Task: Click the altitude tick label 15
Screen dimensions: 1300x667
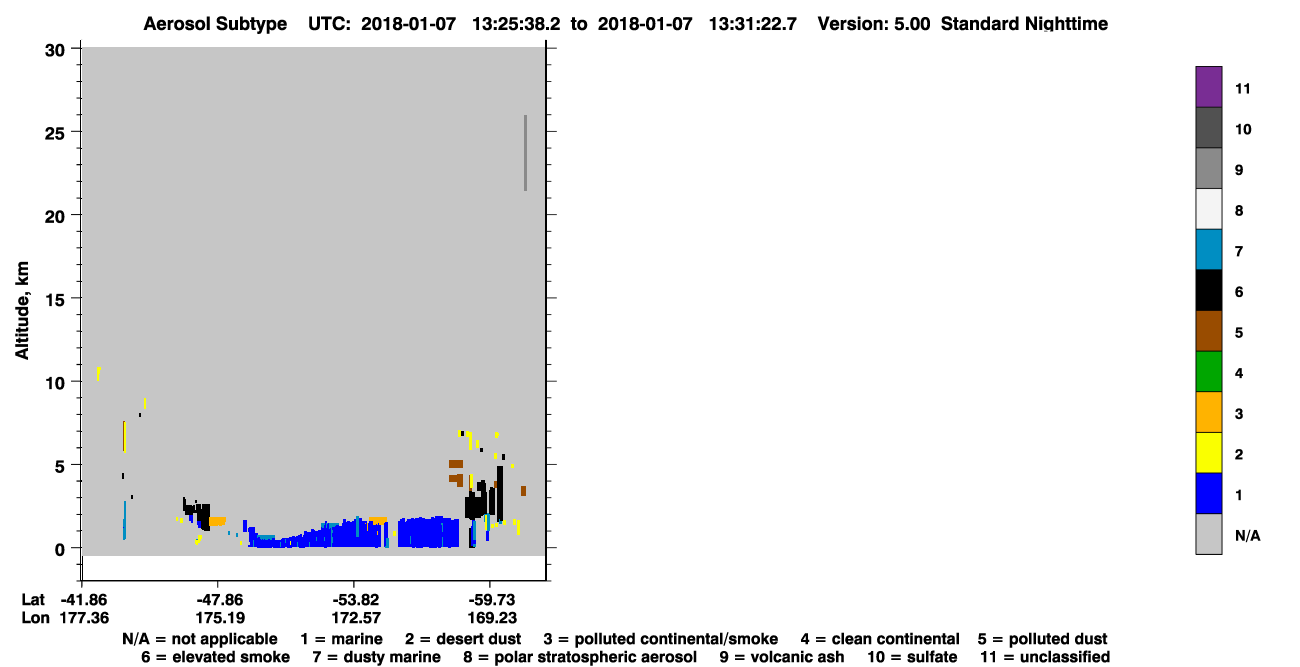Action: (x=58, y=298)
